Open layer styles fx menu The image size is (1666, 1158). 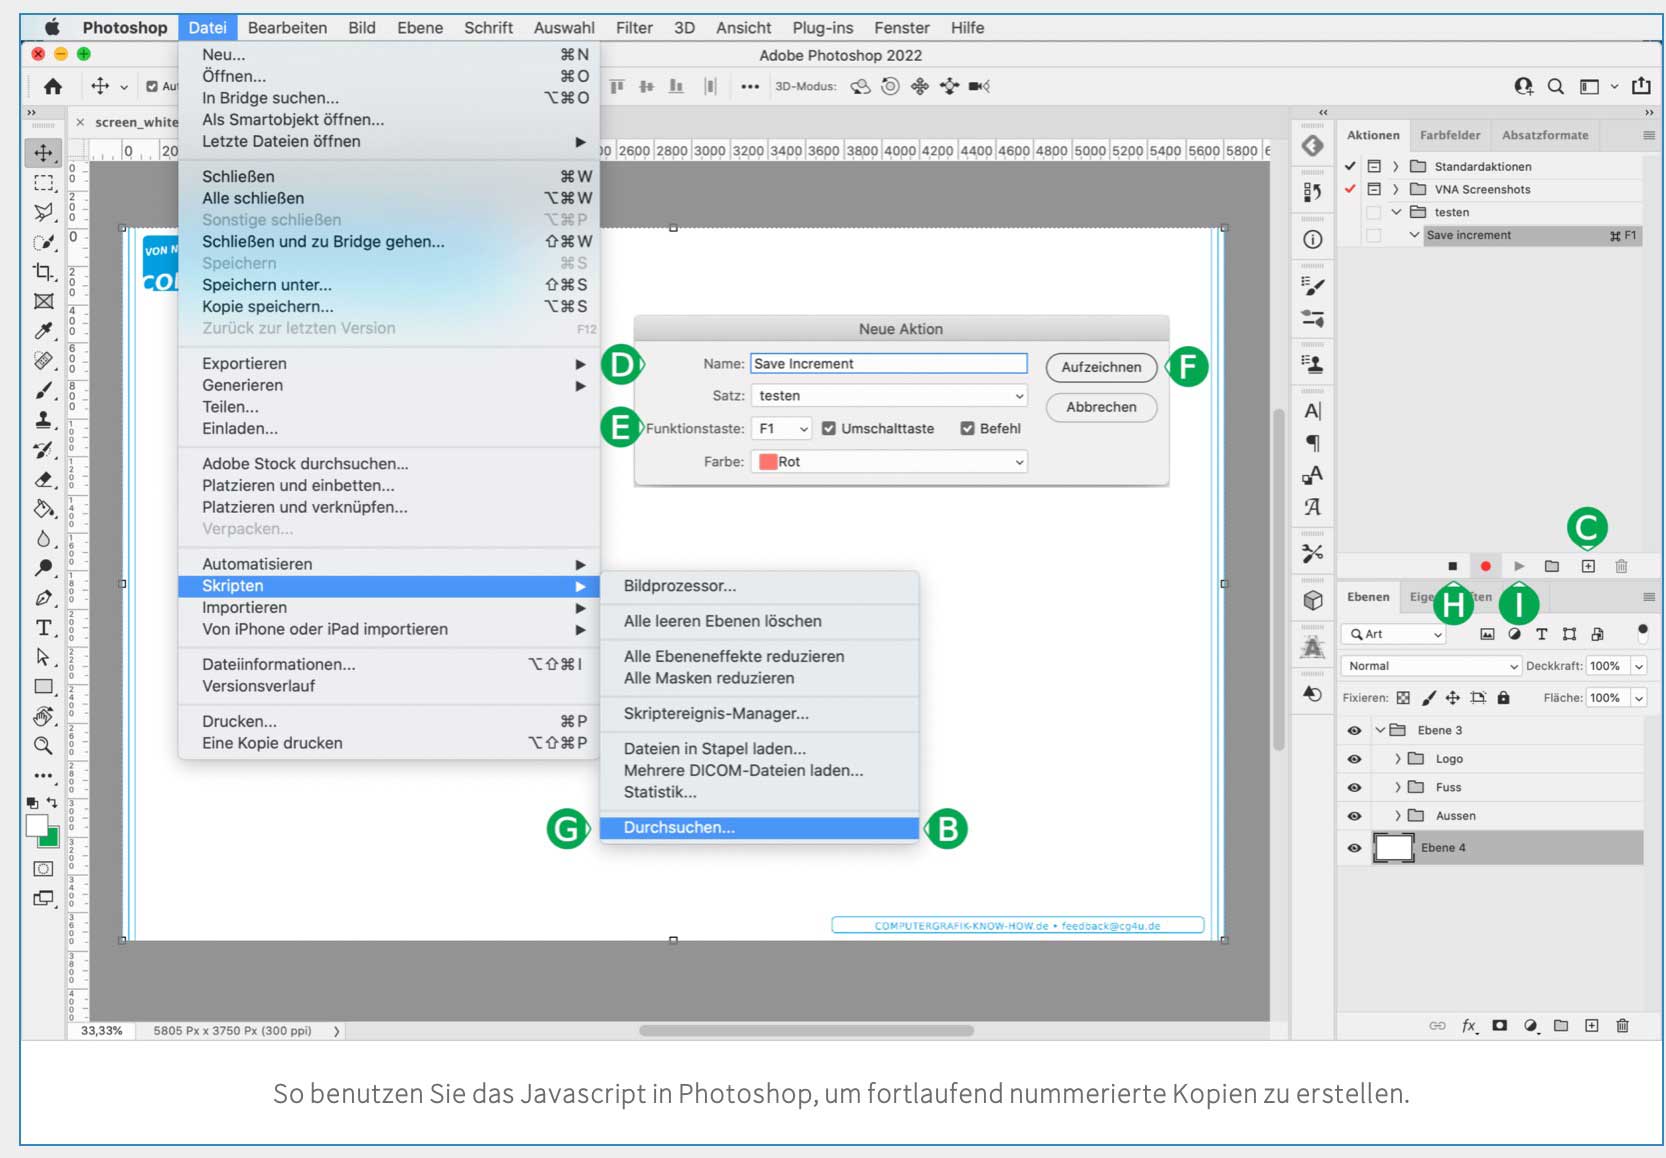point(1469,1025)
